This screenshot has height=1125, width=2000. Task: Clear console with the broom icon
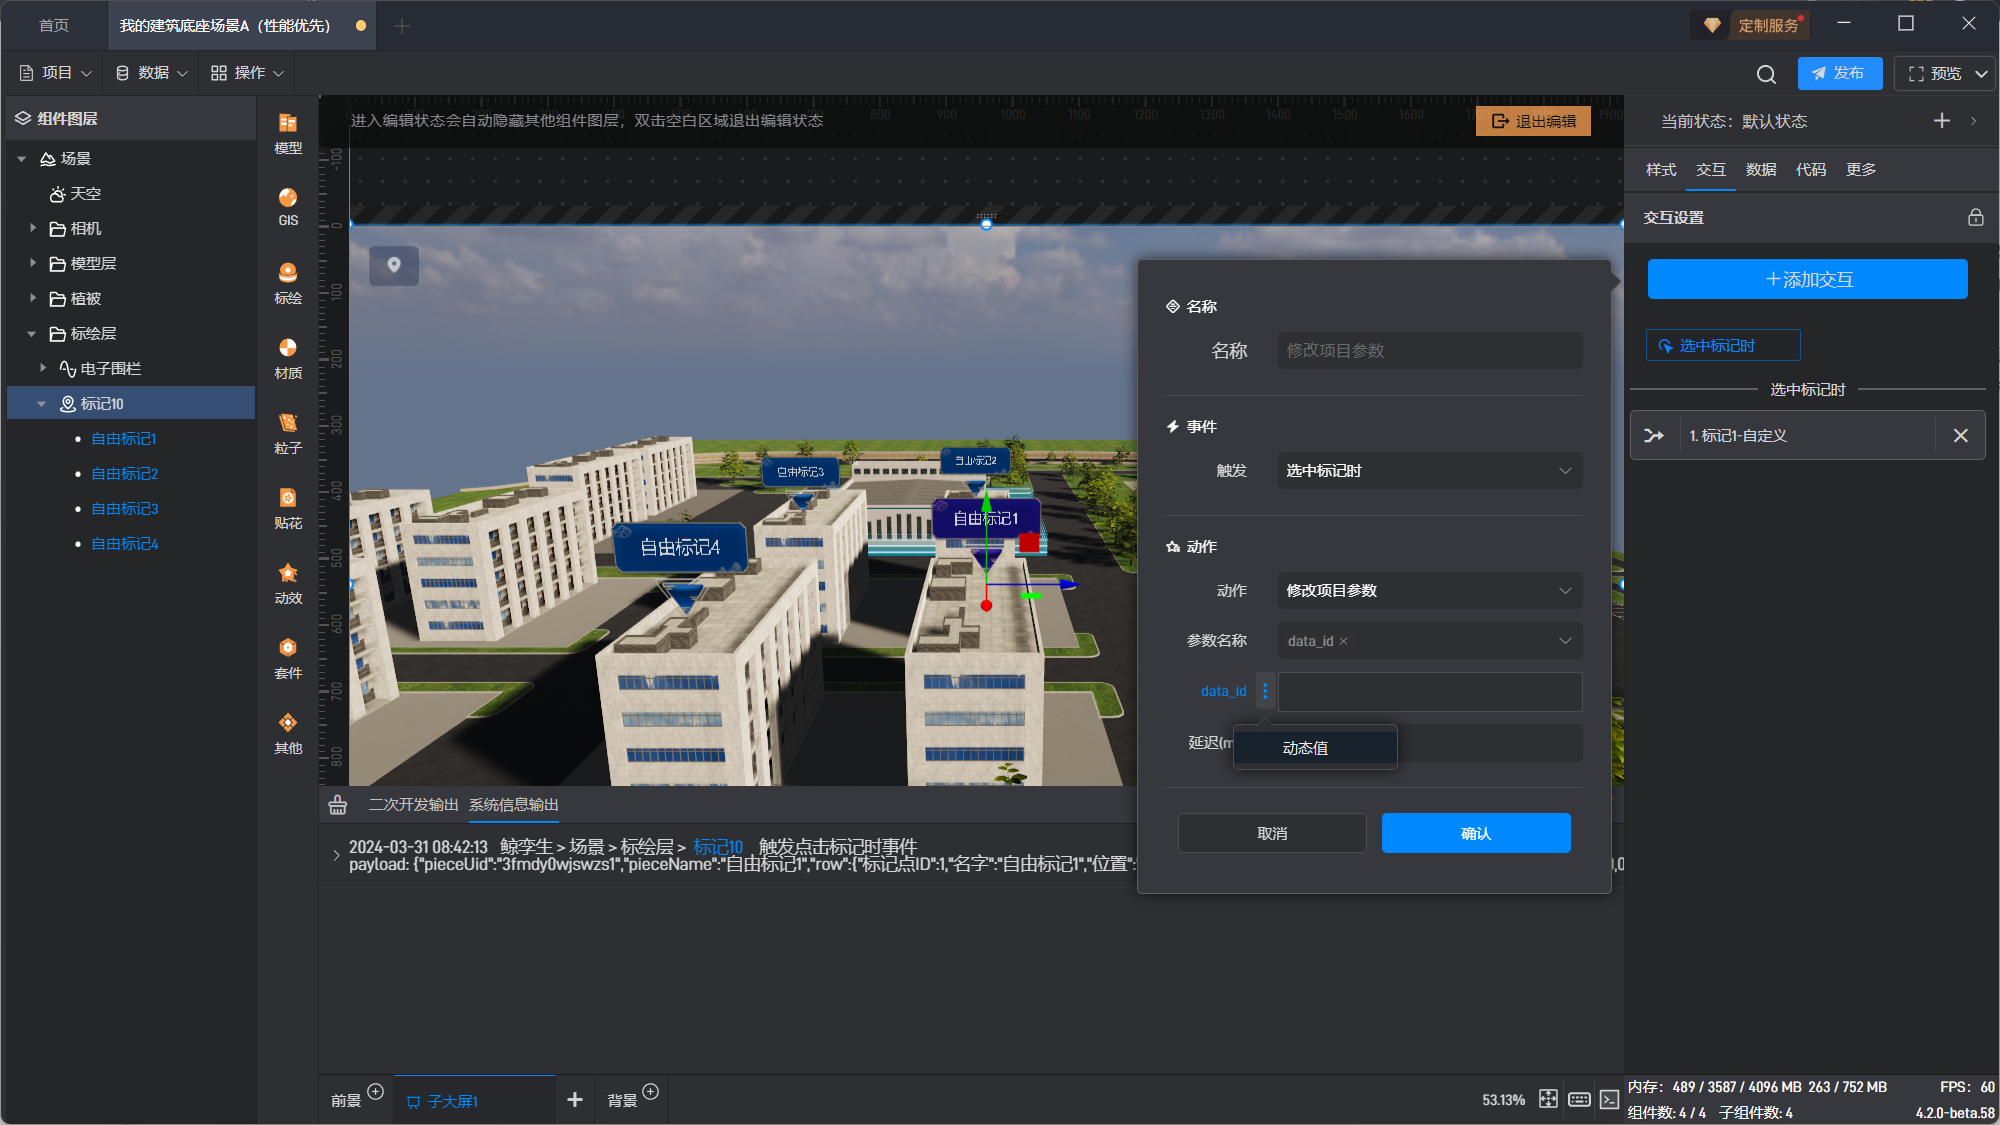pos(338,805)
